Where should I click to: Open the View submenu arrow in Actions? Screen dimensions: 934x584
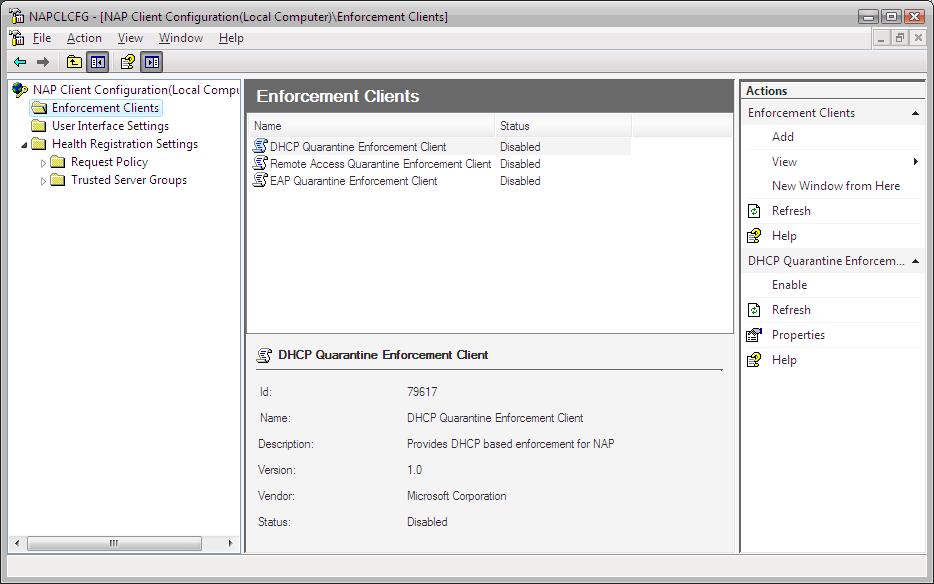point(916,162)
